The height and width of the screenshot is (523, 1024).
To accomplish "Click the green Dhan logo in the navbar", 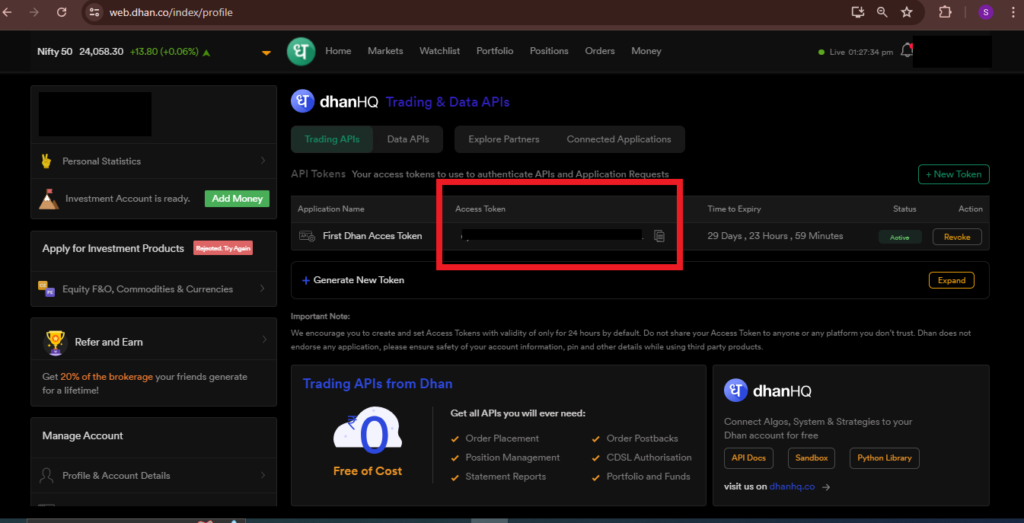I will (x=301, y=51).
